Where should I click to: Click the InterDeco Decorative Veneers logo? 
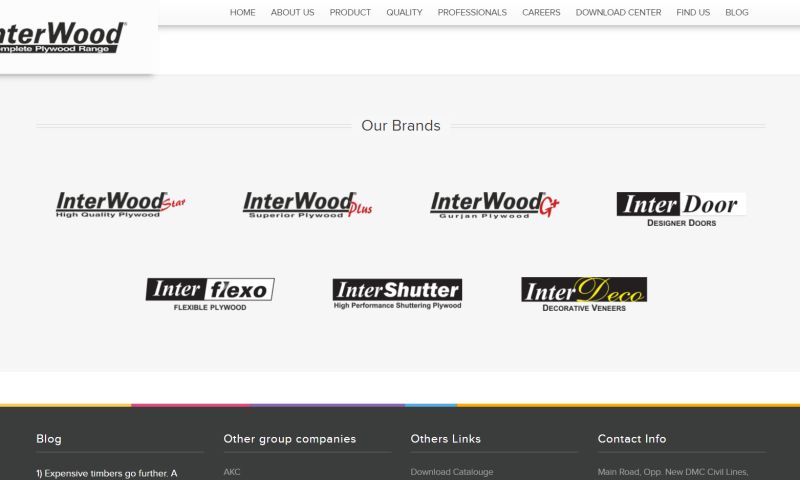[584, 294]
